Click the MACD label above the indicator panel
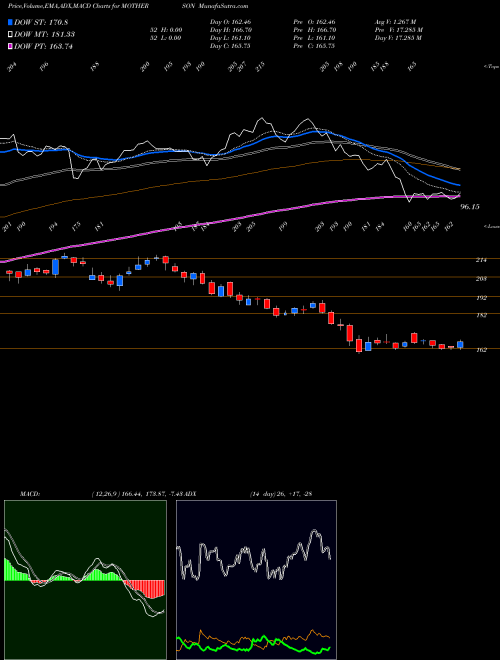The image size is (500, 660). click(29, 494)
